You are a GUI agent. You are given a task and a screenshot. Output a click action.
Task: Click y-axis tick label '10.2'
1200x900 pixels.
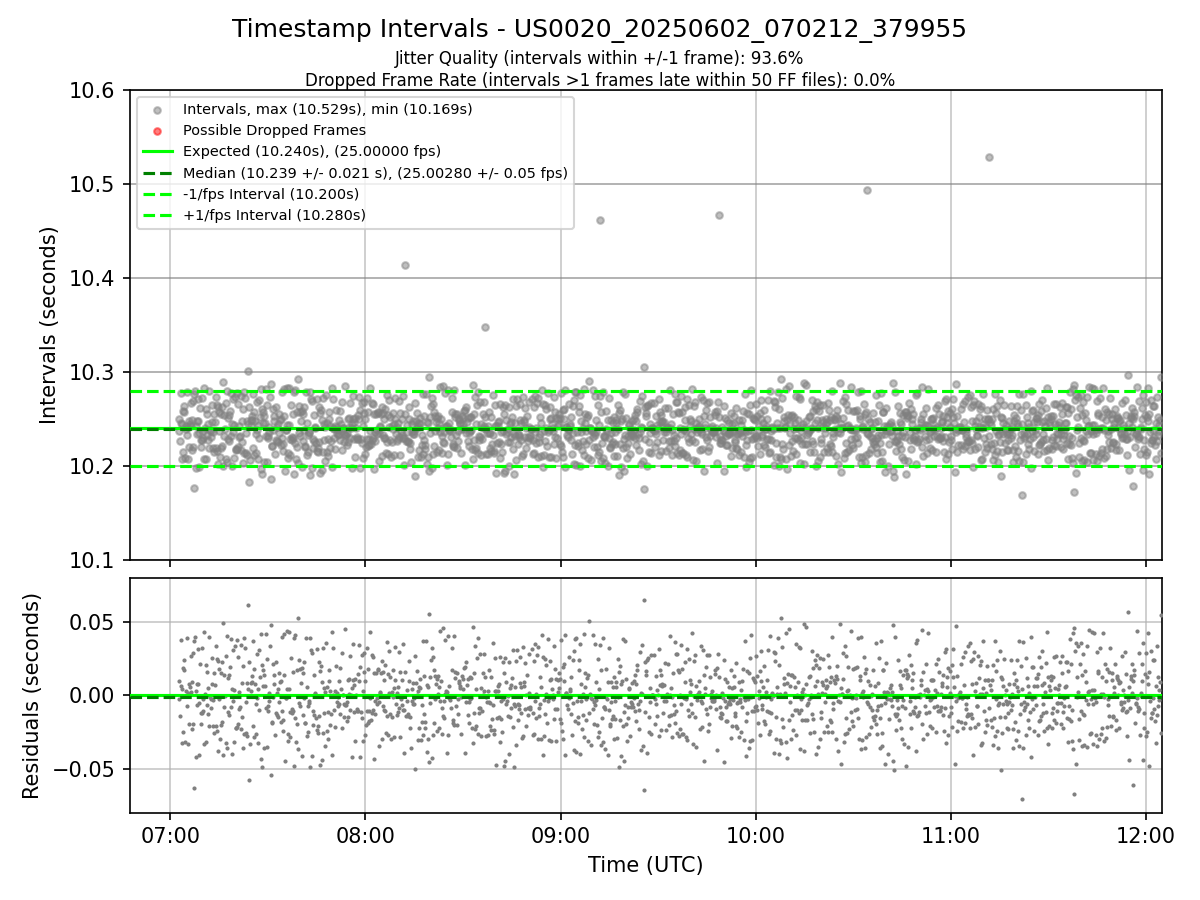(x=92, y=467)
